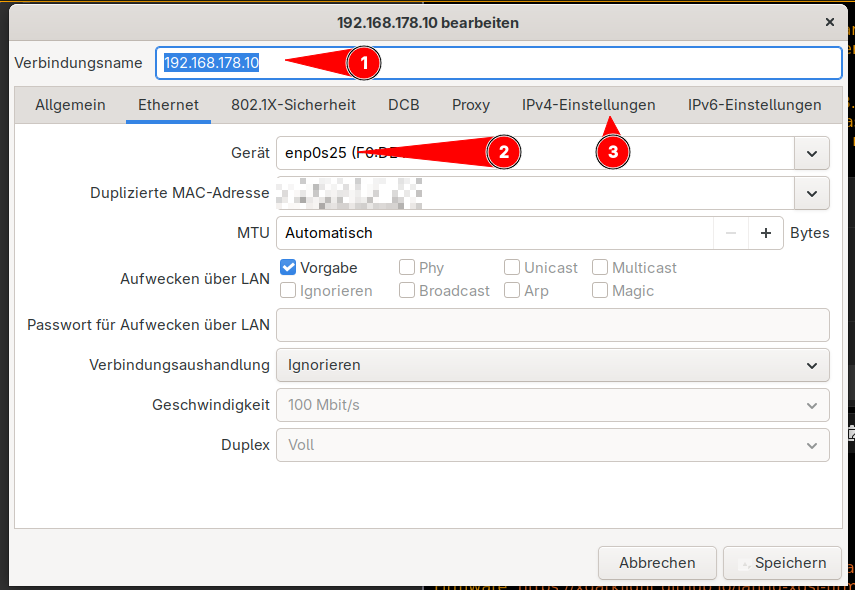This screenshot has width=855, height=590.
Task: Open the Duplex dropdown
Action: [812, 445]
